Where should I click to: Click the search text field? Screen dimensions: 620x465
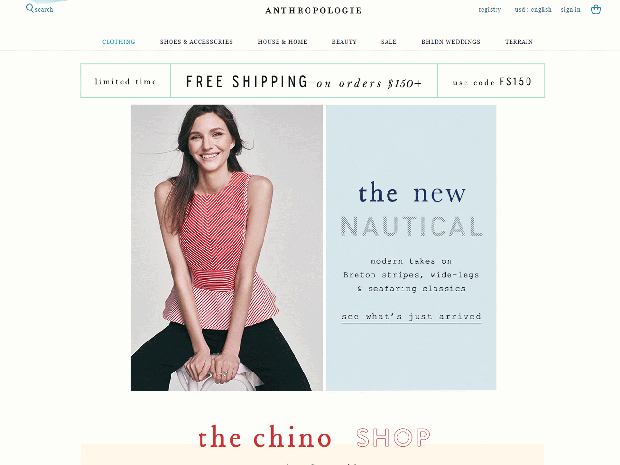[44, 9]
